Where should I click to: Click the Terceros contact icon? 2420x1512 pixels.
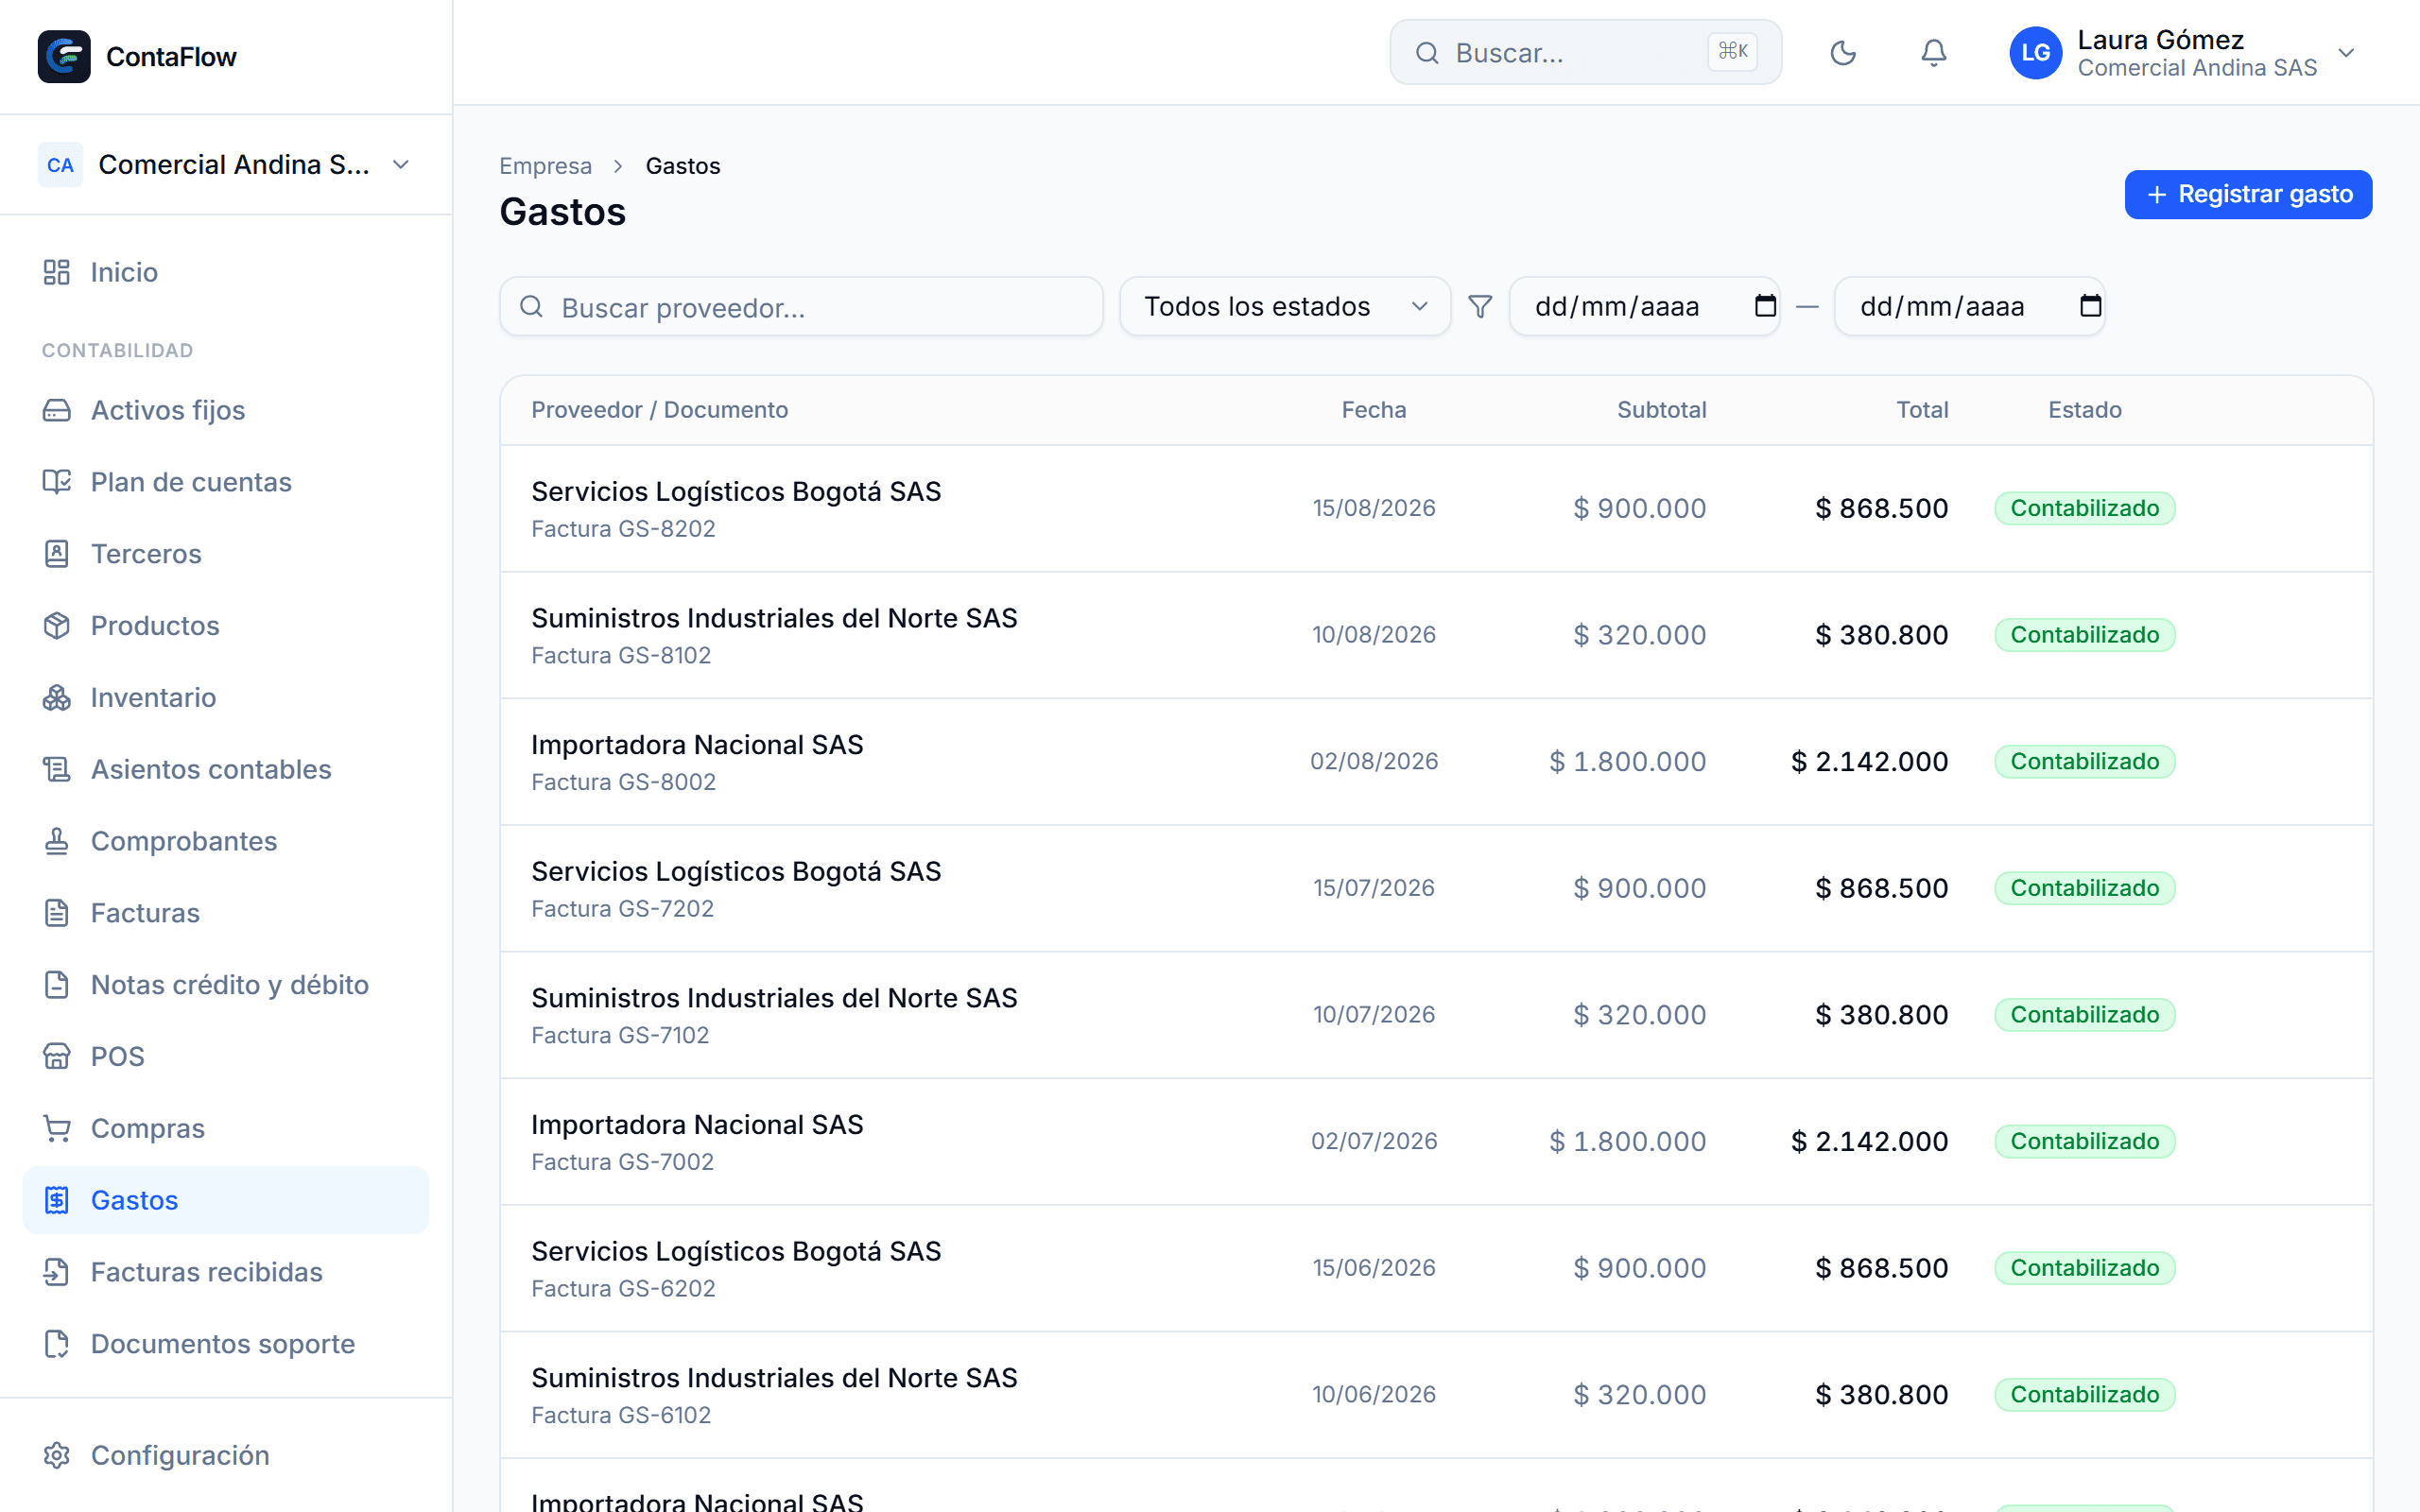[x=57, y=554]
